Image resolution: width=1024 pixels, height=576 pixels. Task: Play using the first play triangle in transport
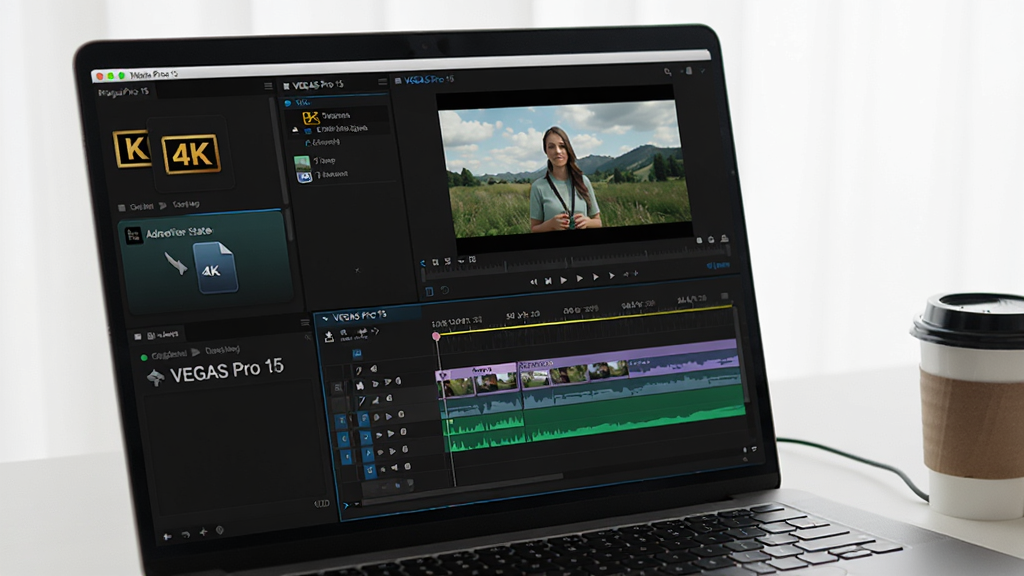pos(564,280)
